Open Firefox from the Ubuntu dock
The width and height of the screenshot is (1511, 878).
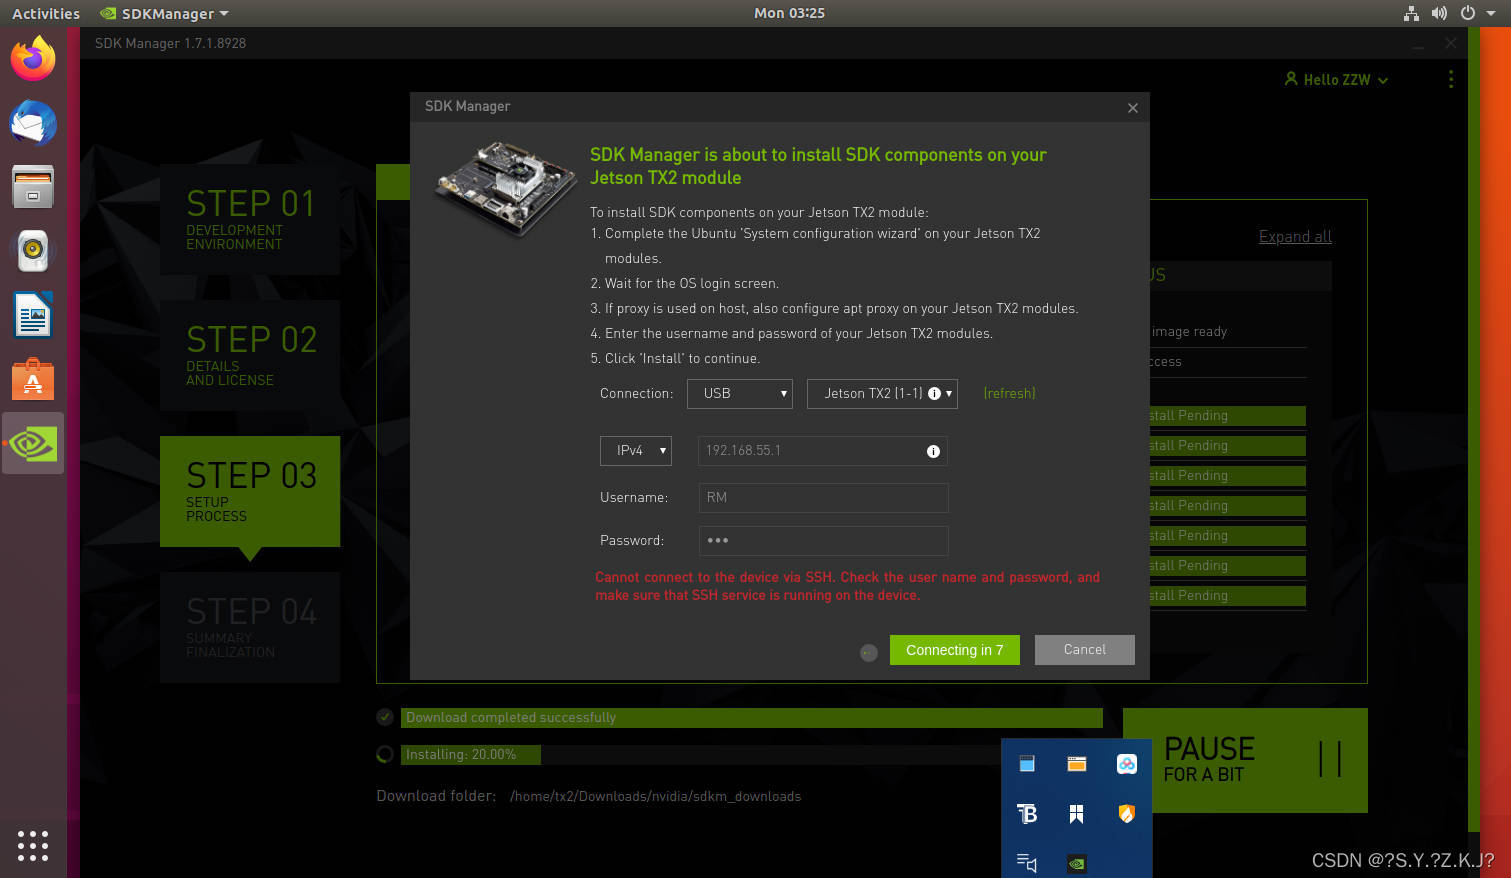point(33,59)
